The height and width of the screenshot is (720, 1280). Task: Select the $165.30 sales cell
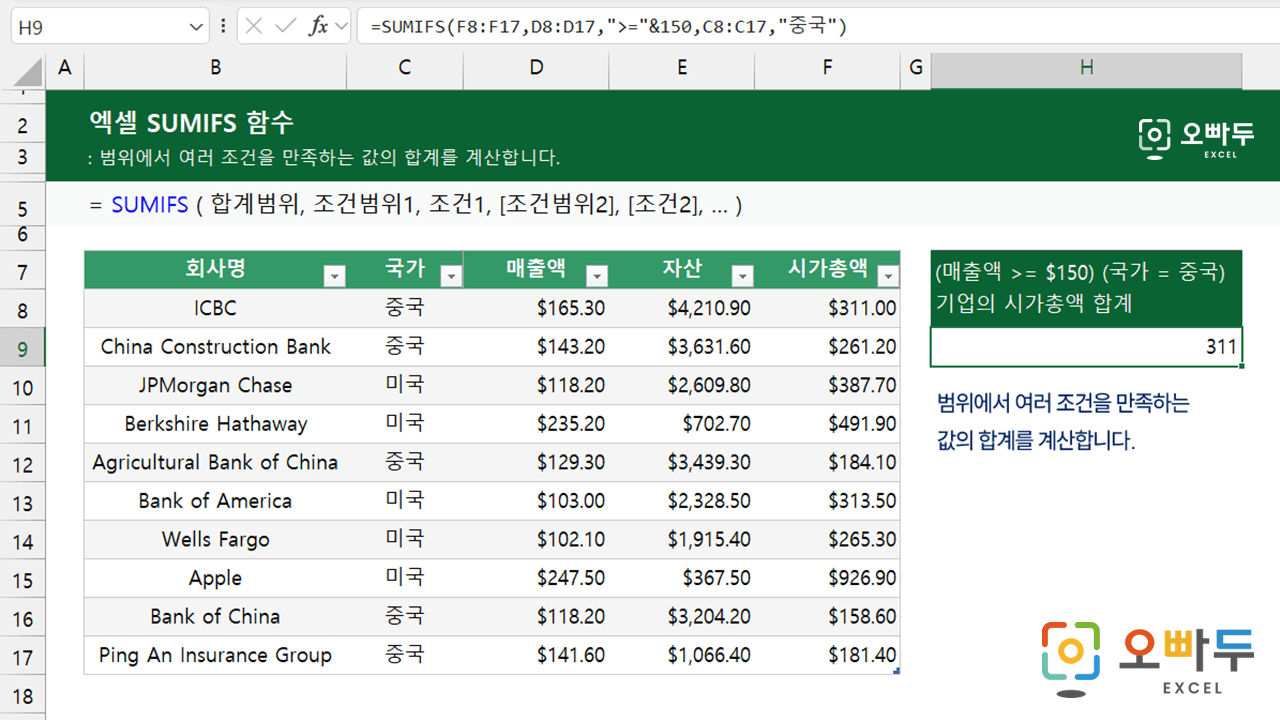point(537,308)
